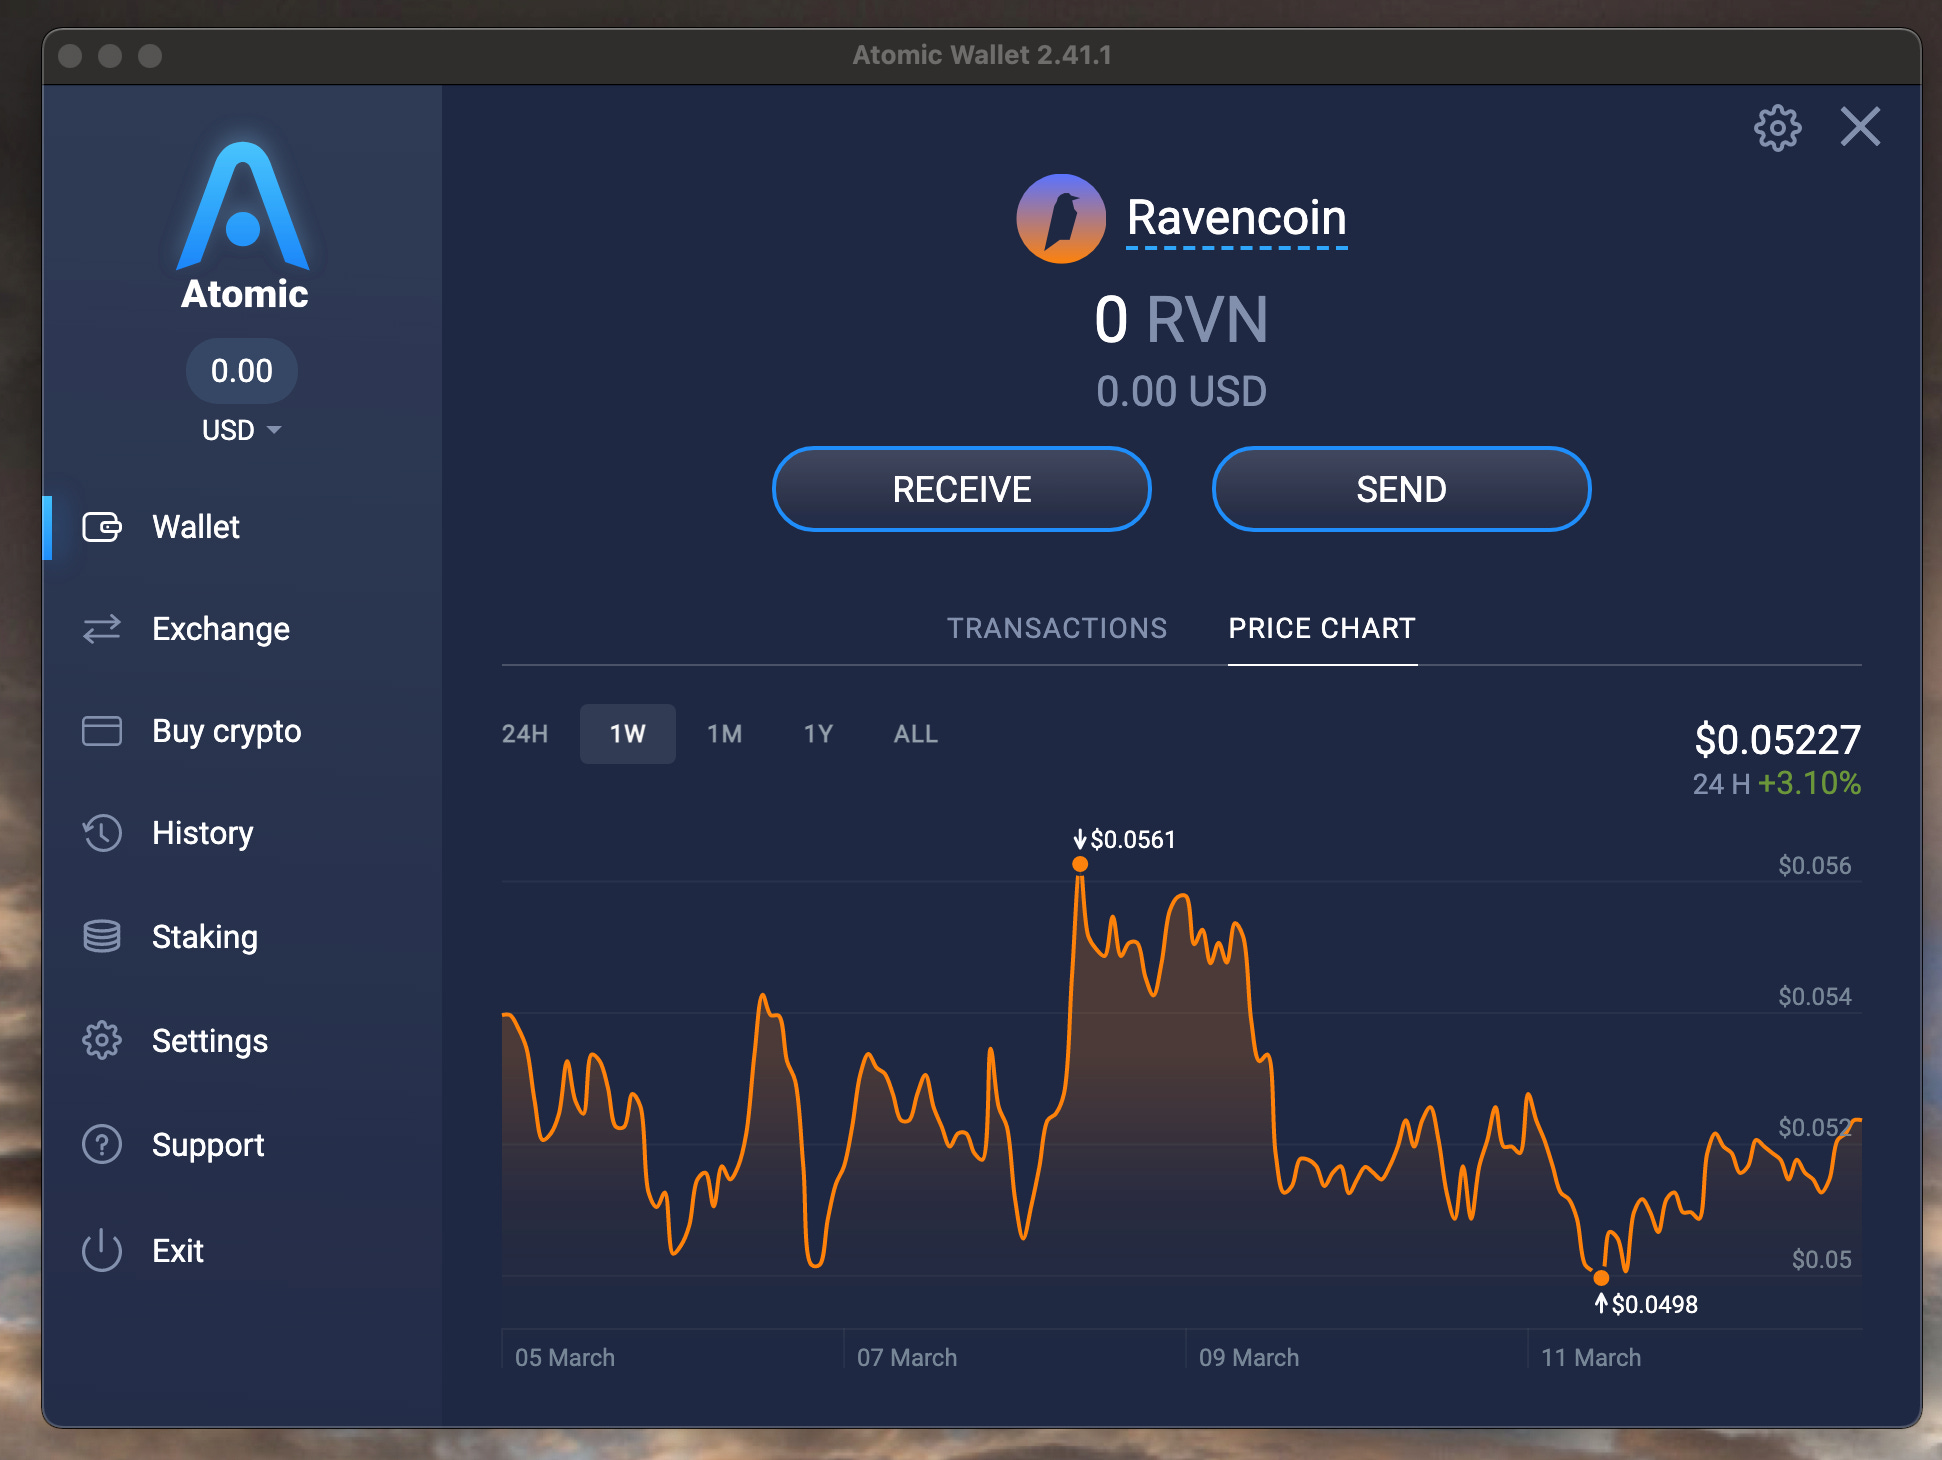Switch to the Transactions tab

point(1057,628)
